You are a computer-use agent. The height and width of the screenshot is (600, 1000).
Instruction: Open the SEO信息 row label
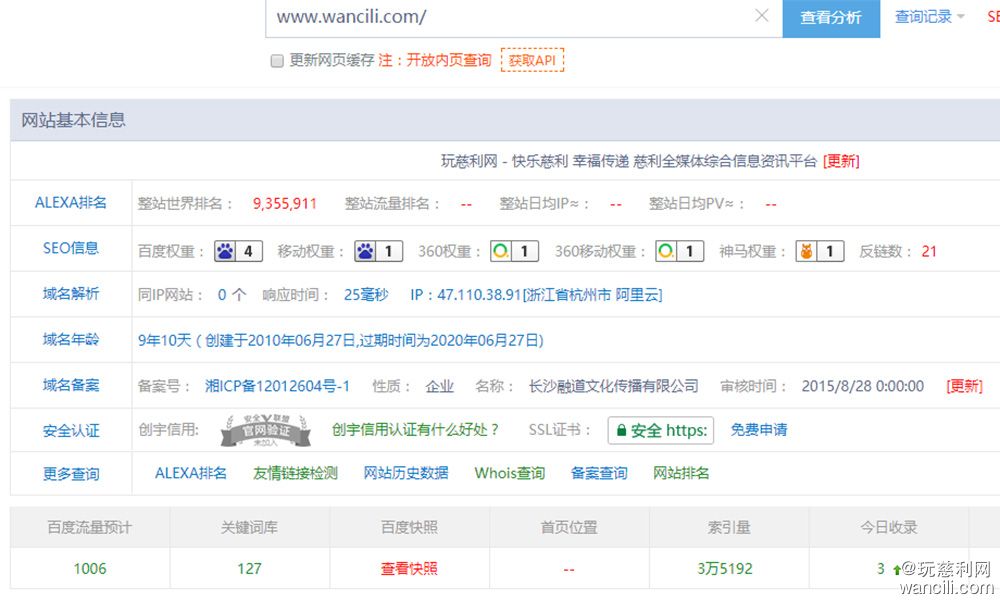click(x=71, y=248)
